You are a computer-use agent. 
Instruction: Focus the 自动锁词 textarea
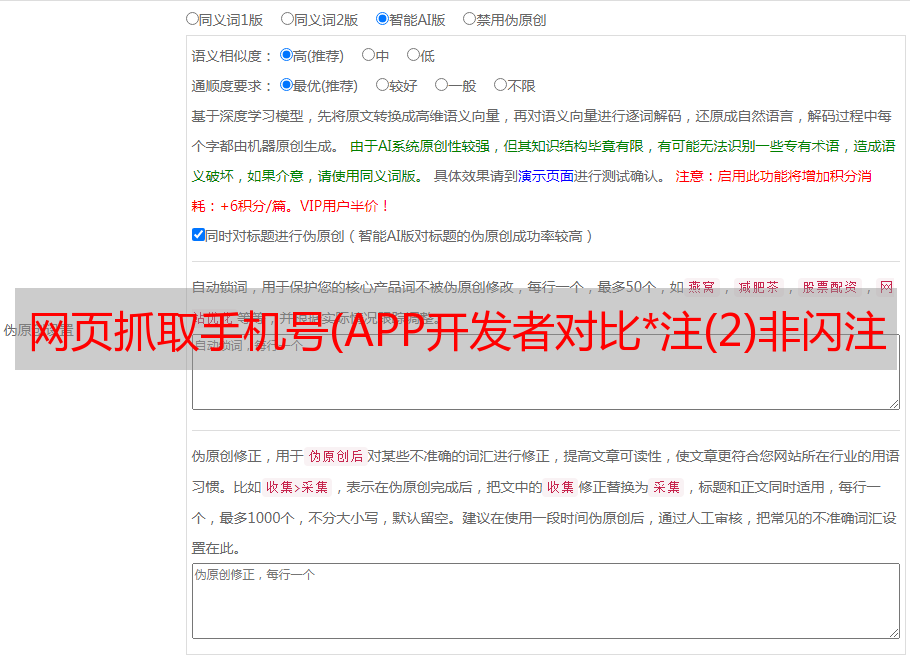click(546, 372)
